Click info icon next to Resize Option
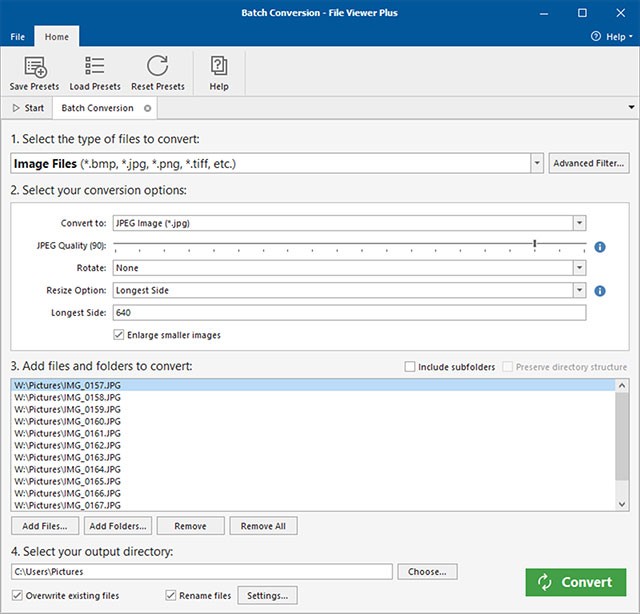 click(x=600, y=291)
